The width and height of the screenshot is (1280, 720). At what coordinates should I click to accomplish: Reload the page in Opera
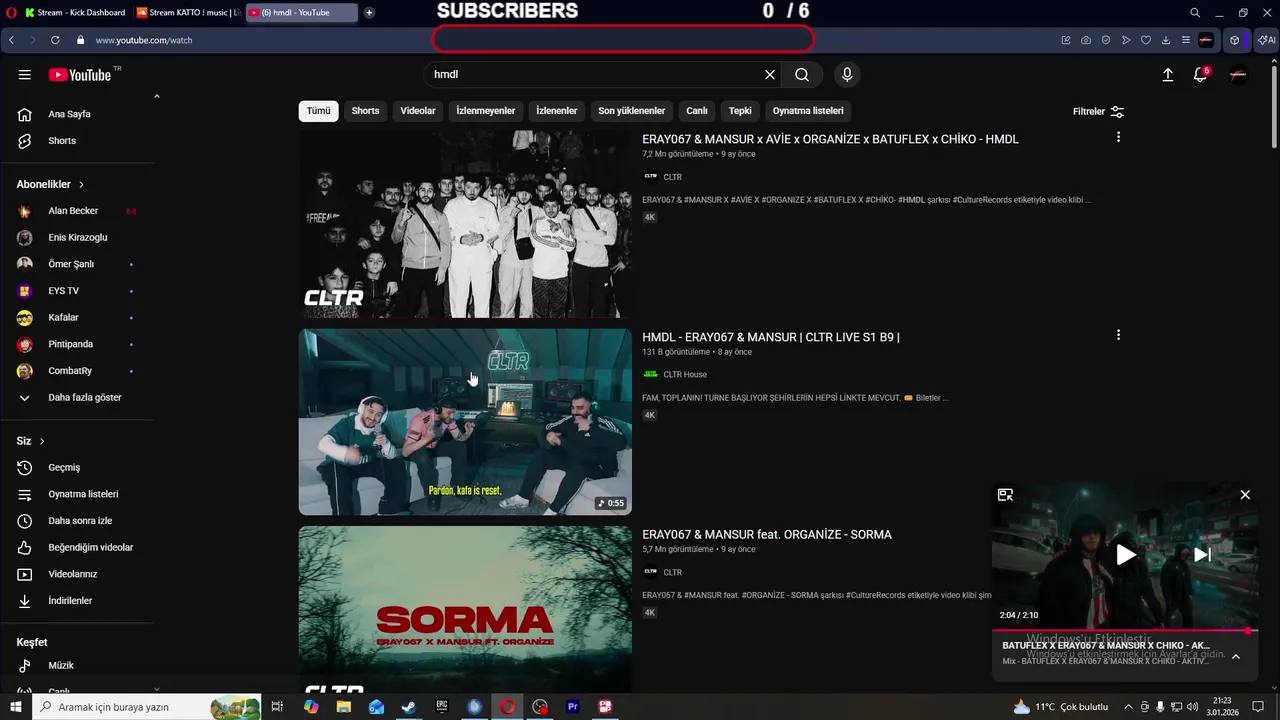pyautogui.click(x=54, y=40)
